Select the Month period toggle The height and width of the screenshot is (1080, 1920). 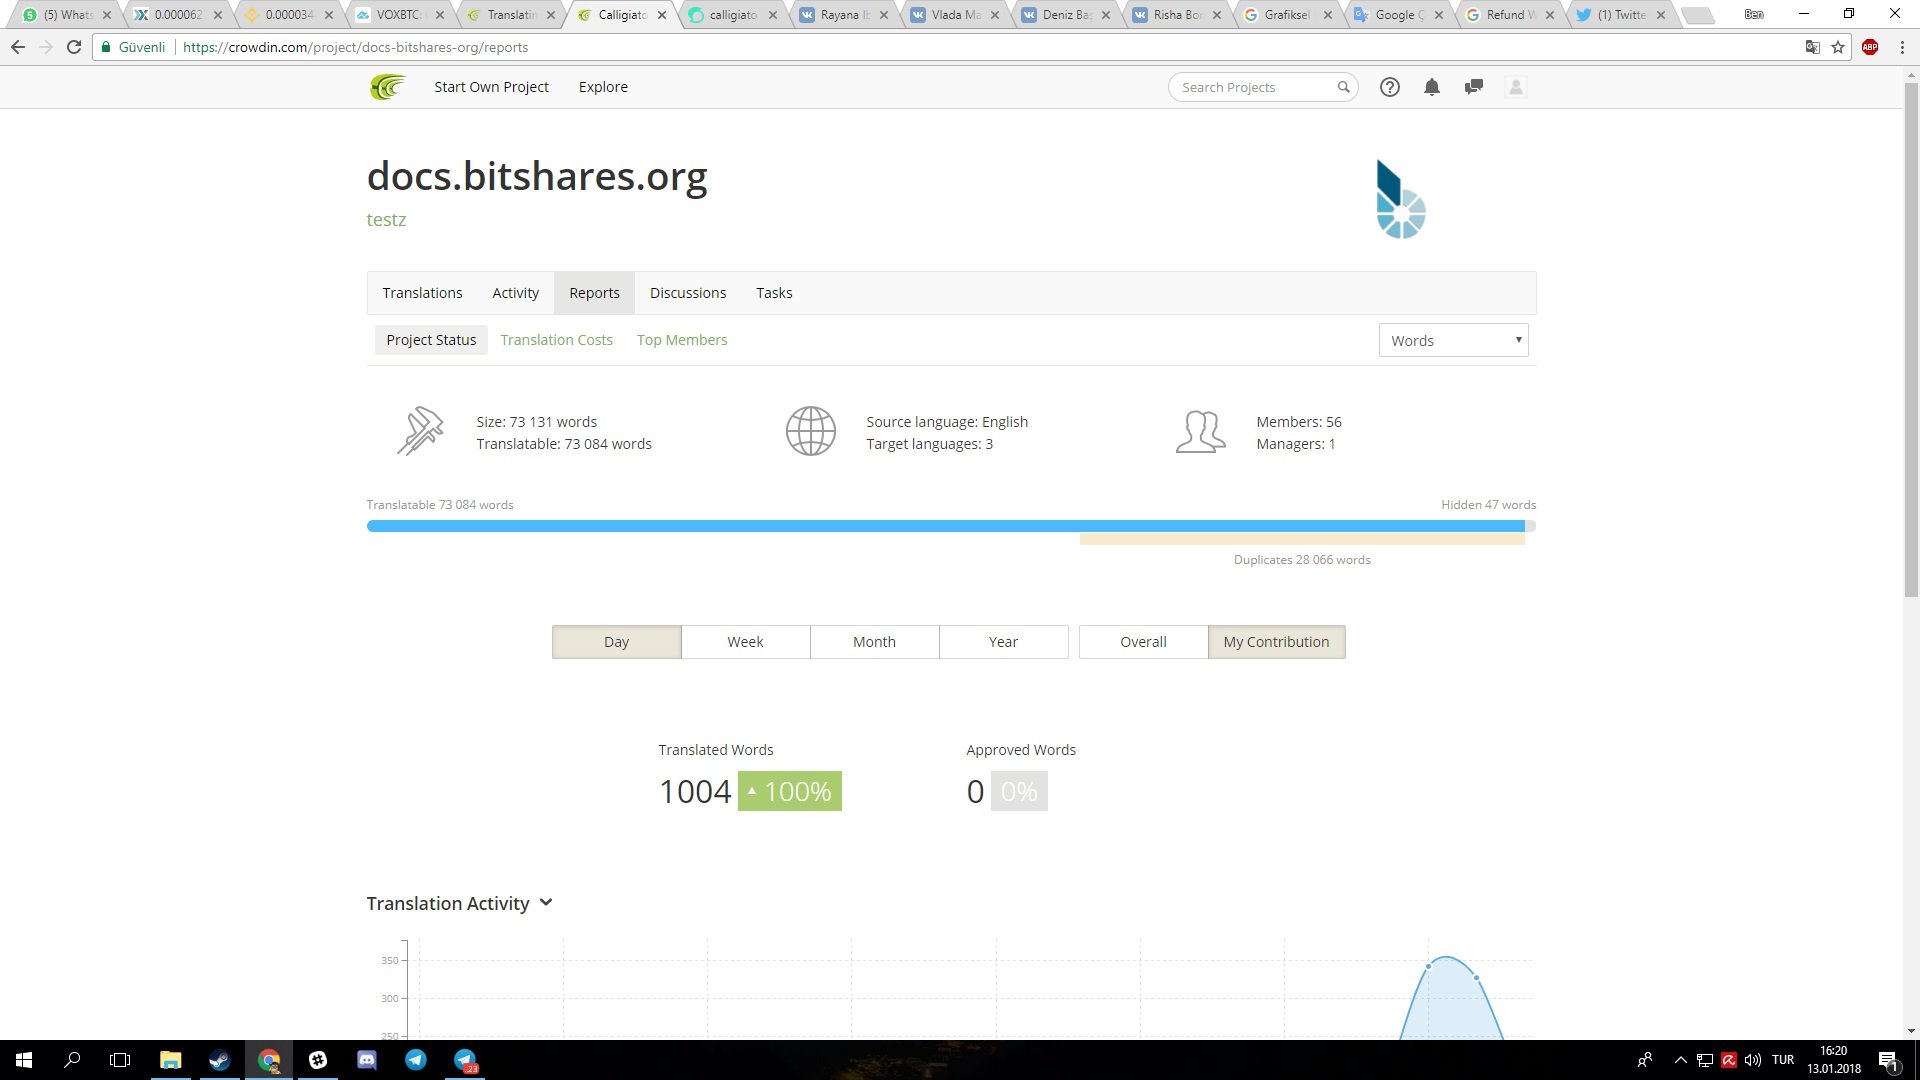coord(874,642)
